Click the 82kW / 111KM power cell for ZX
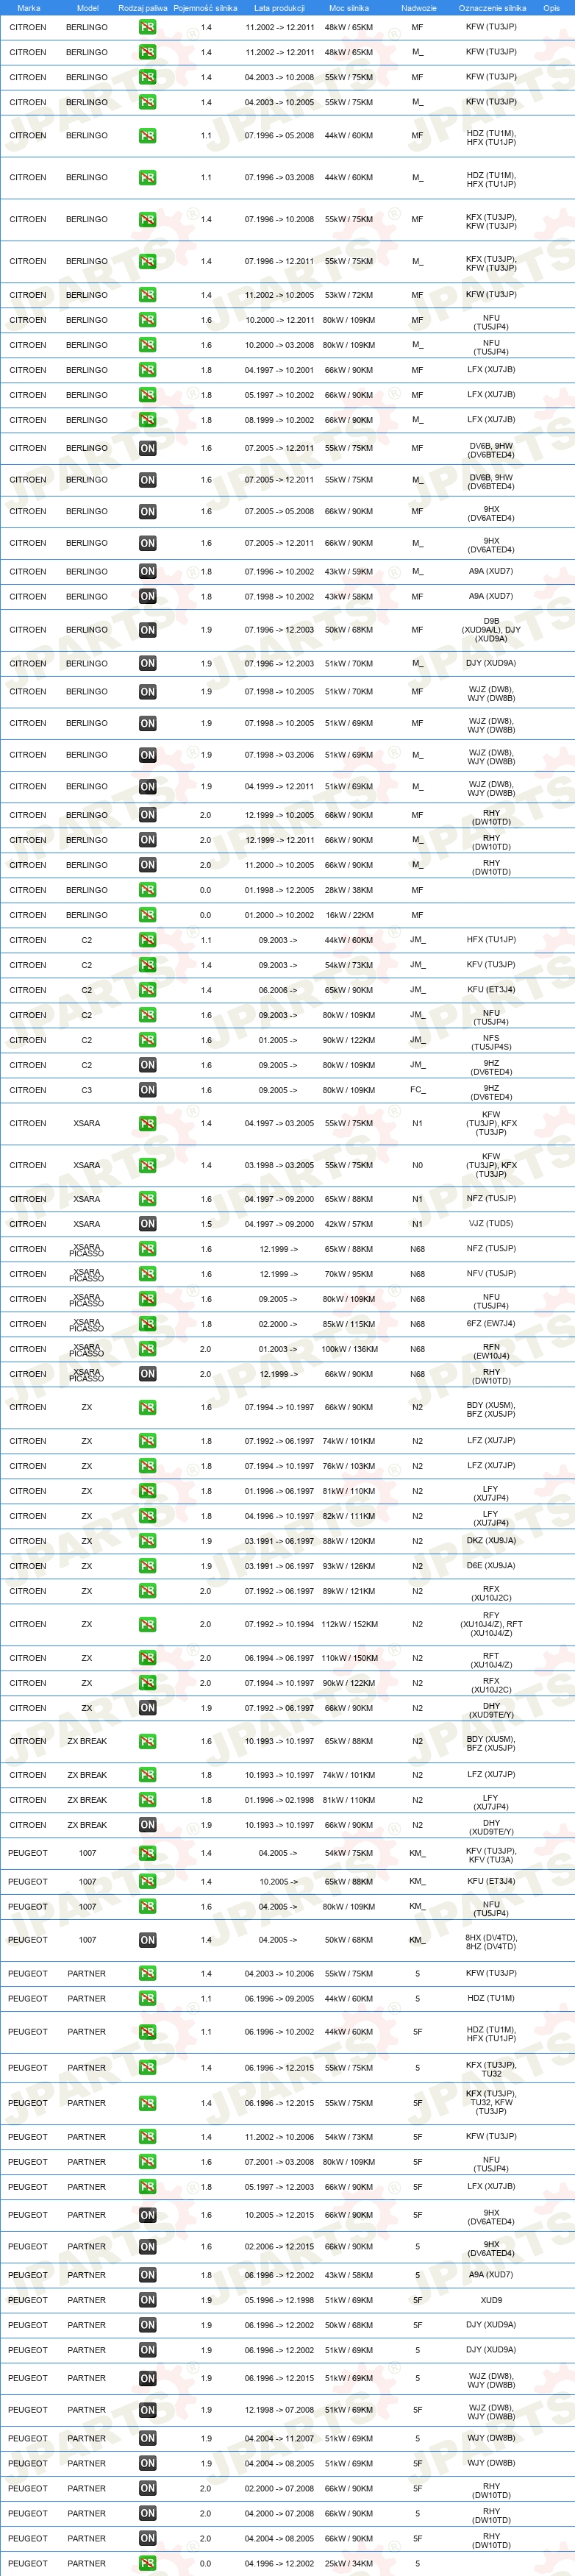This screenshot has width=575, height=2576. (x=349, y=1516)
